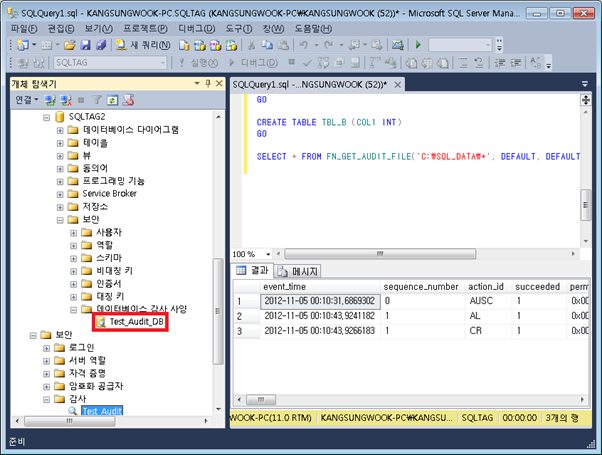Expand the Service Broker folder
The height and width of the screenshot is (455, 602).
(60, 194)
